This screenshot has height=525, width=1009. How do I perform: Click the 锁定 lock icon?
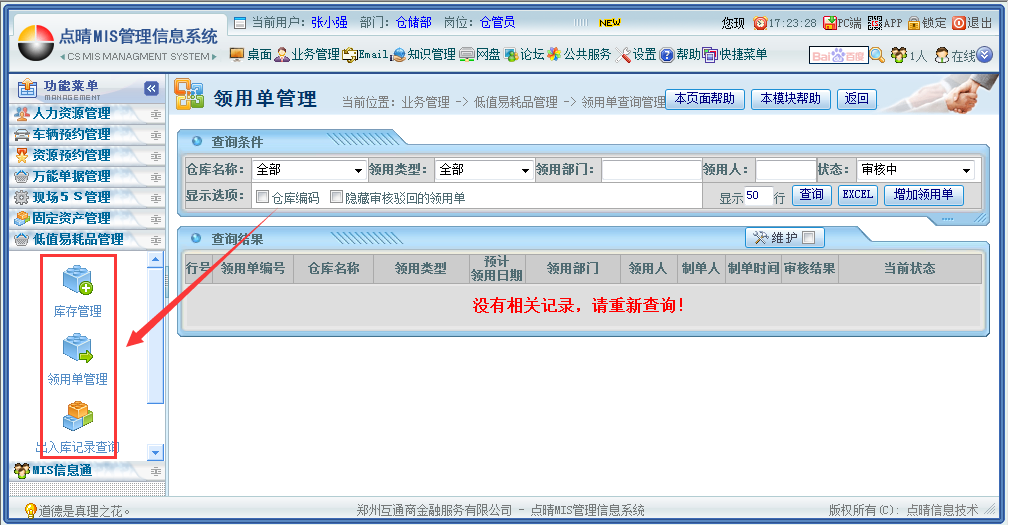913,23
